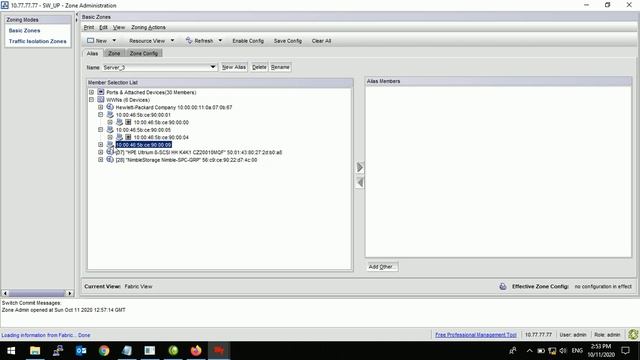Screen dimensions: 640x360
Task: Switch to the Zone Config tab
Action: (x=144, y=53)
